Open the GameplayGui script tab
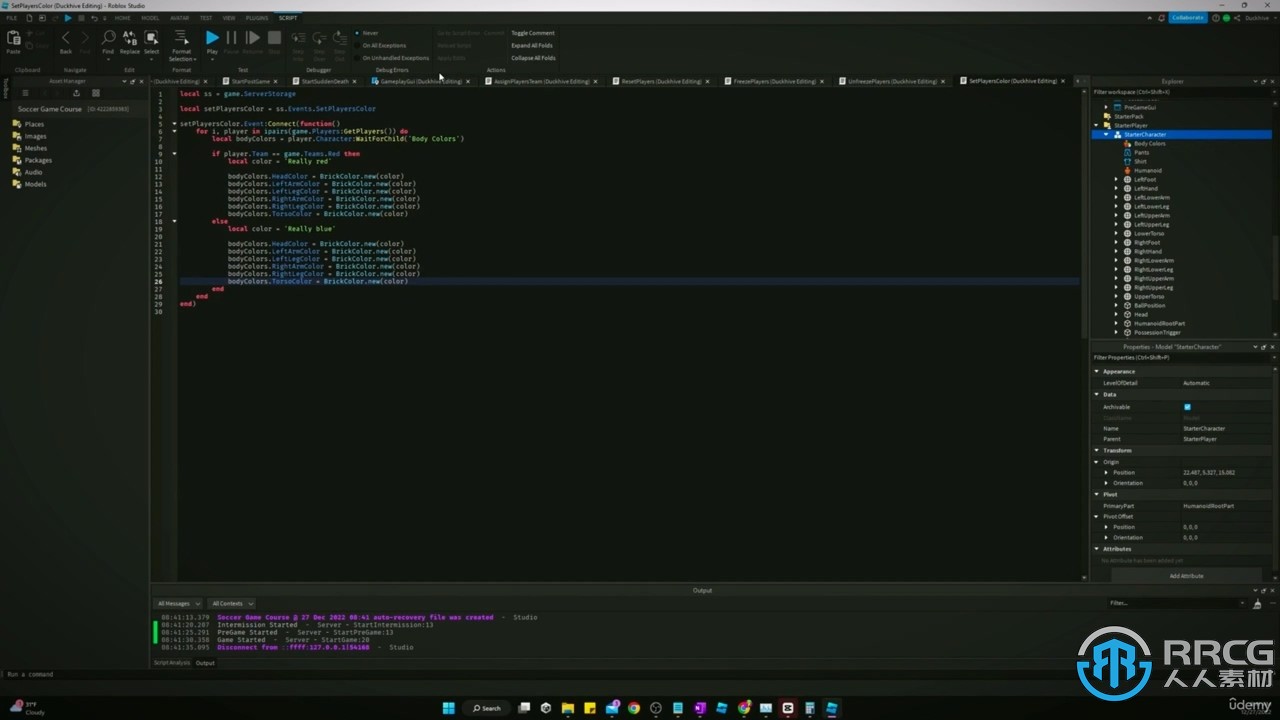 (x=420, y=81)
